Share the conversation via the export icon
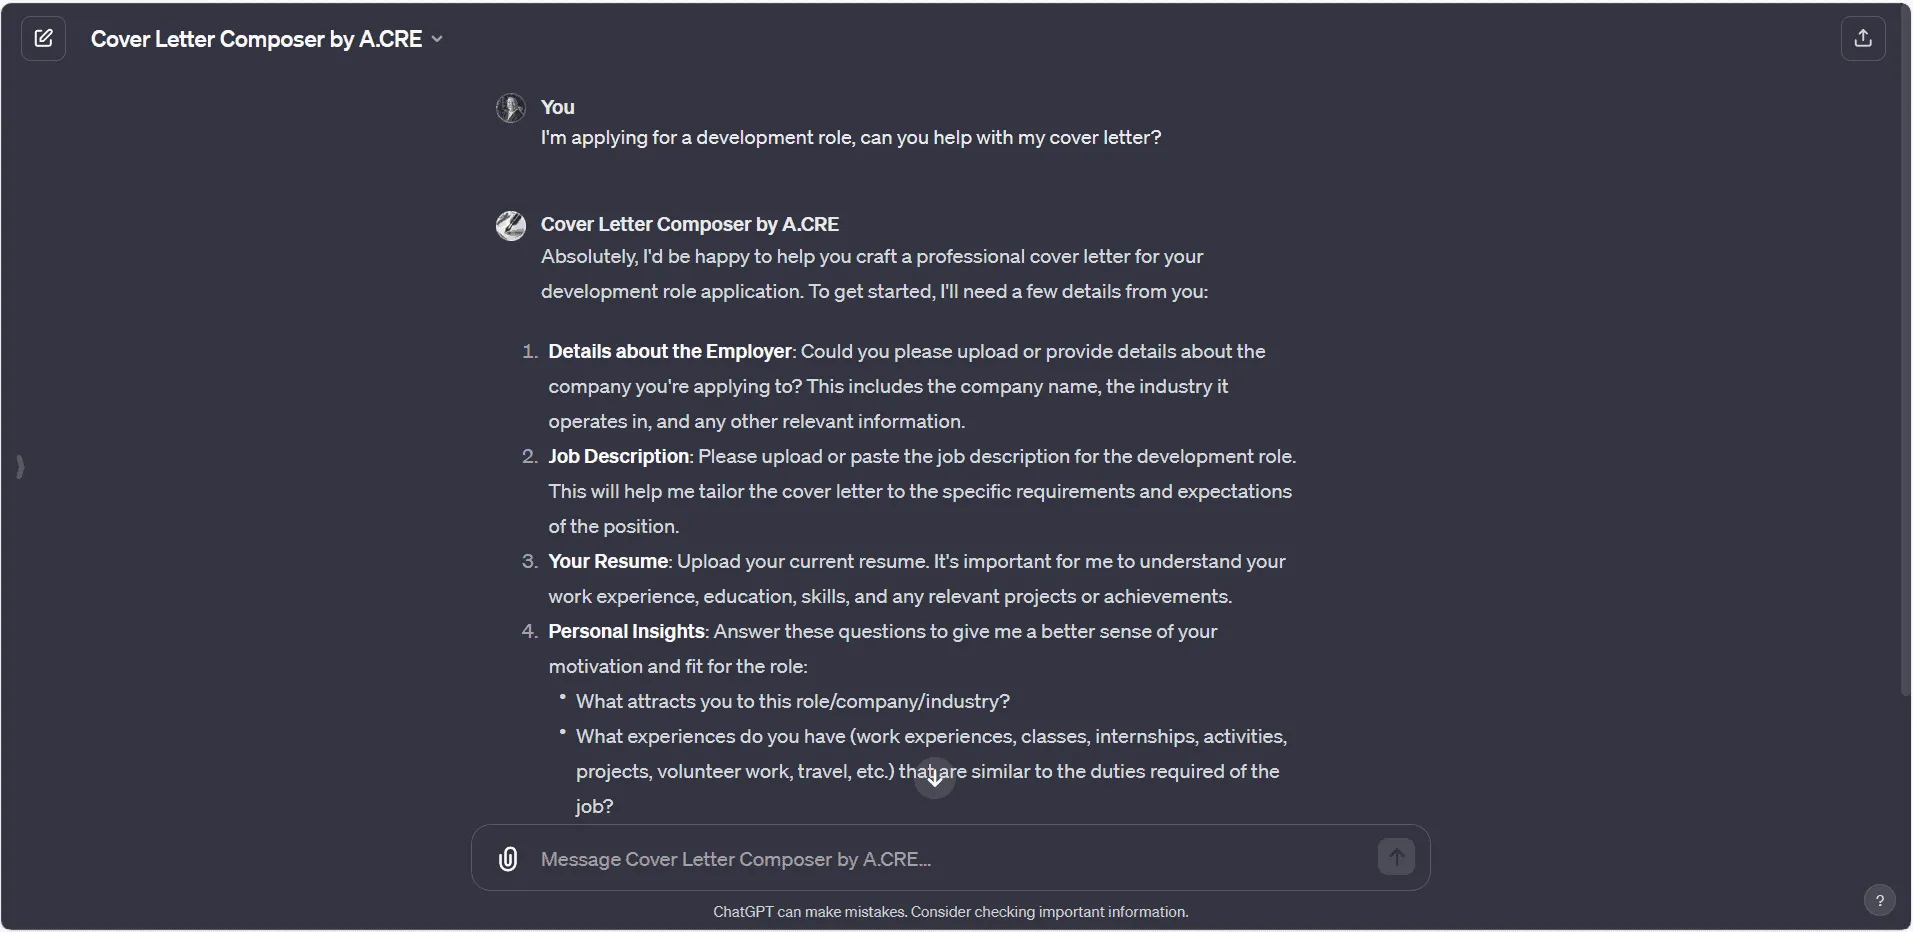Viewport: 1913px width, 932px height. pos(1863,38)
